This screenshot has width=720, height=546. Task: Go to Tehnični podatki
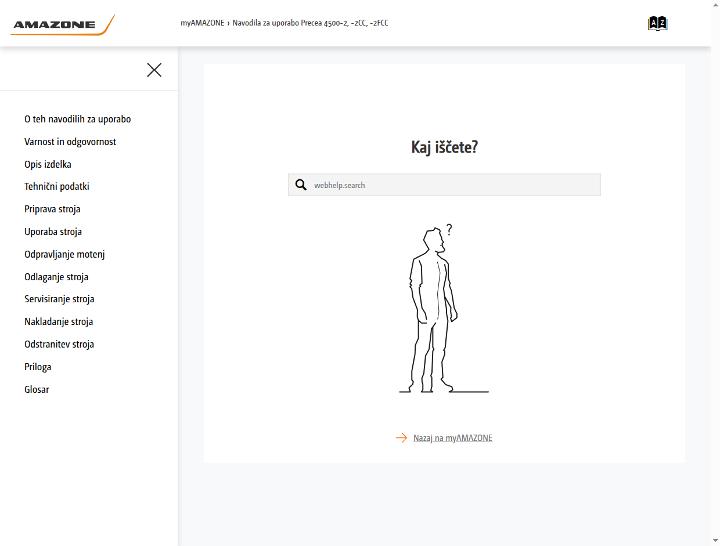(57, 186)
